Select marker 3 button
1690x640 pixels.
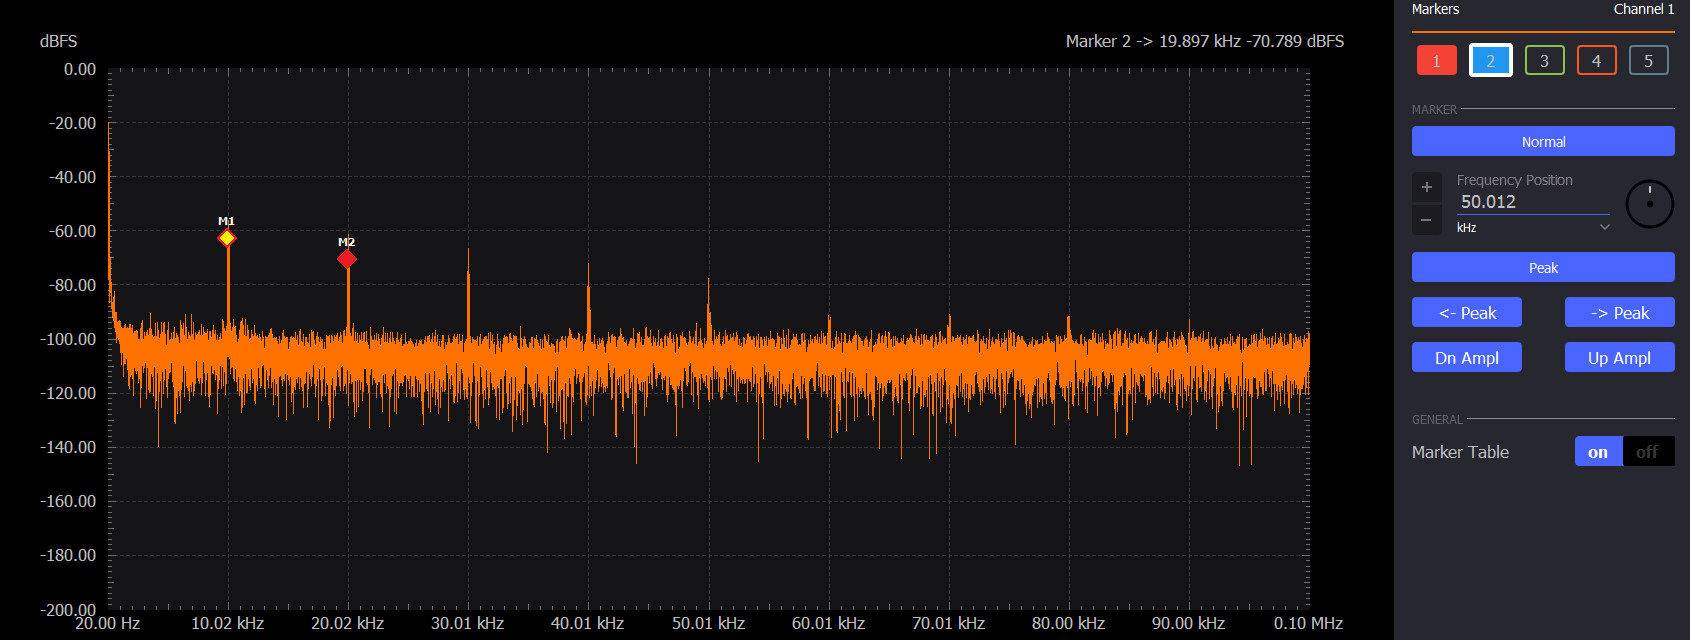pyautogui.click(x=1544, y=61)
